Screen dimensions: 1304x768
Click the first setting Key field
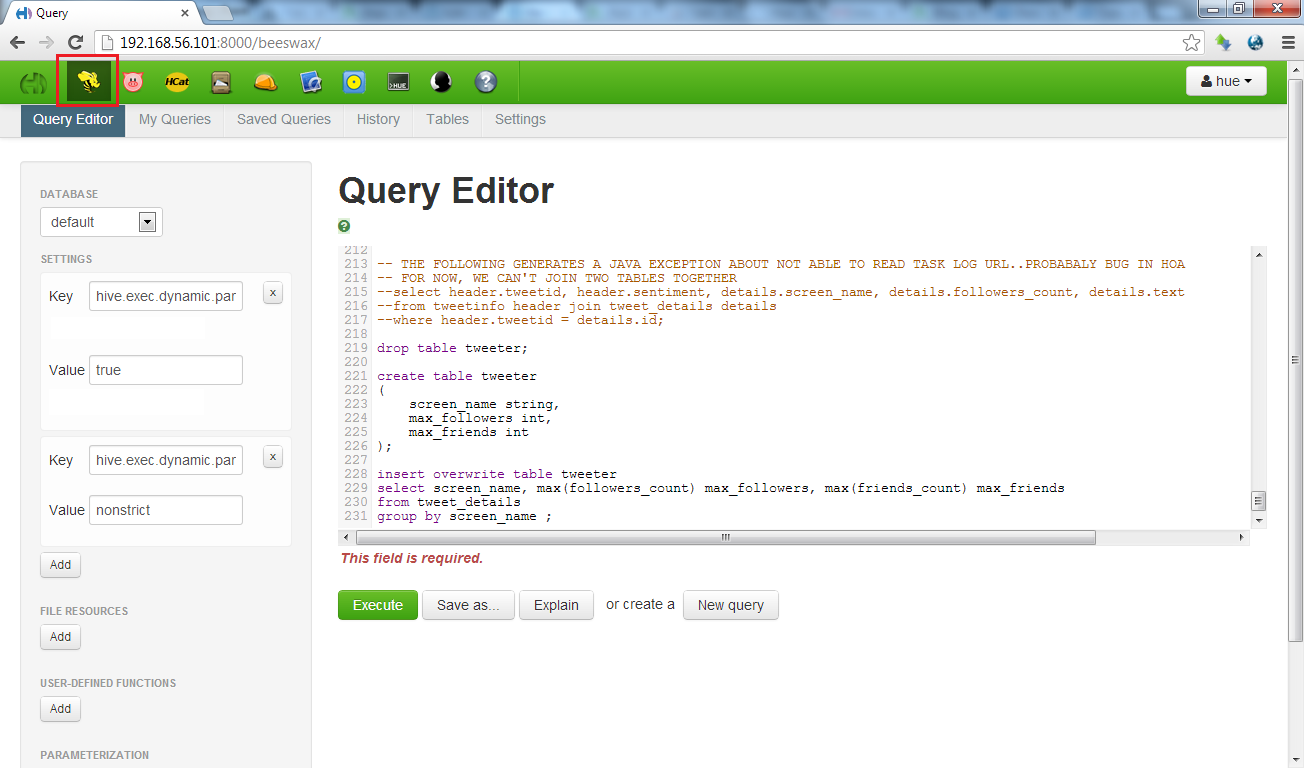tap(166, 296)
